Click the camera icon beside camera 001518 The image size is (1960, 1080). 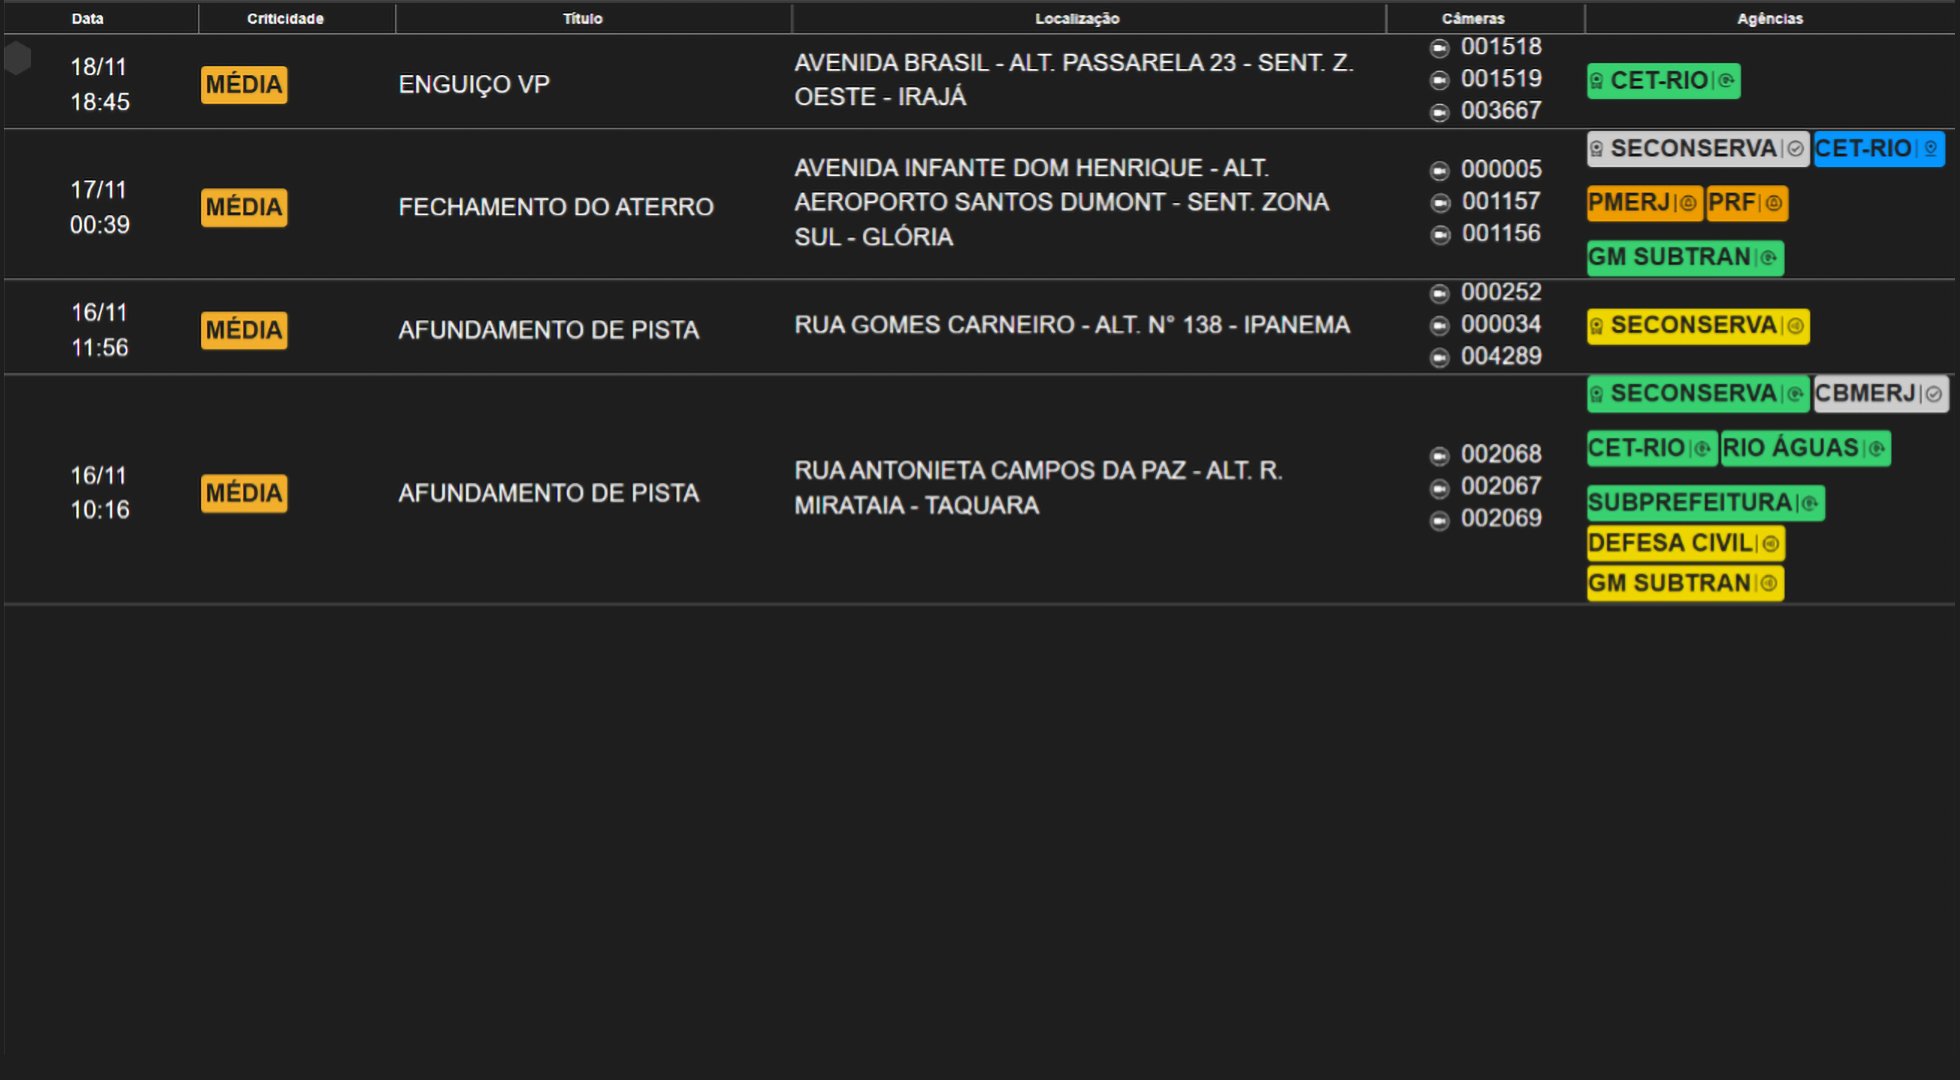pyautogui.click(x=1440, y=47)
